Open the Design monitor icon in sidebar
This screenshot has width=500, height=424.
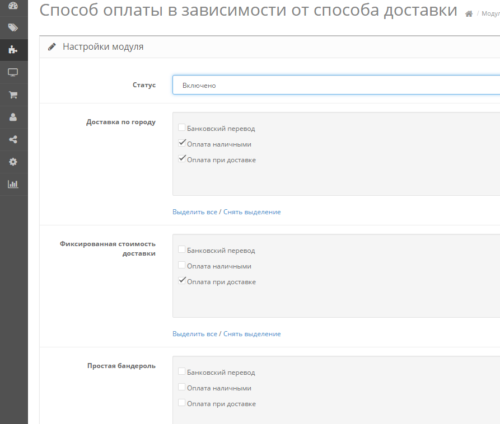click(x=13, y=72)
